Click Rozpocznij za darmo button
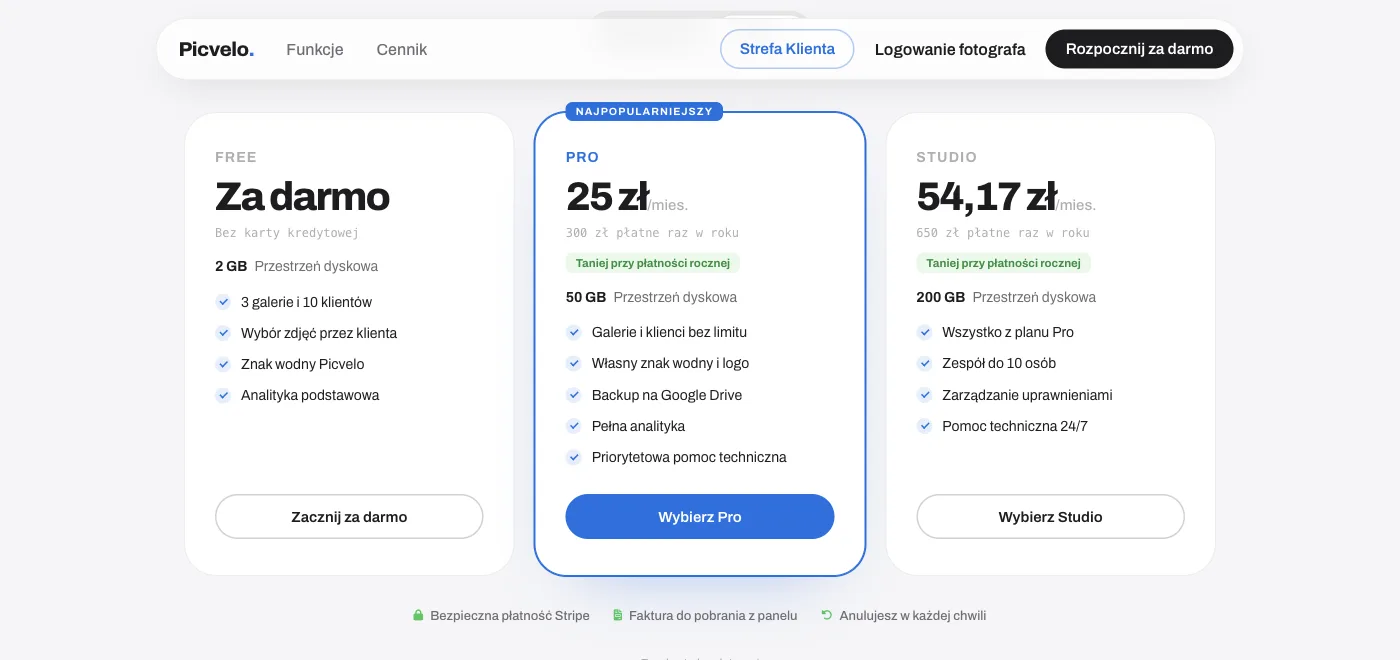The width and height of the screenshot is (1400, 660). tap(1139, 49)
